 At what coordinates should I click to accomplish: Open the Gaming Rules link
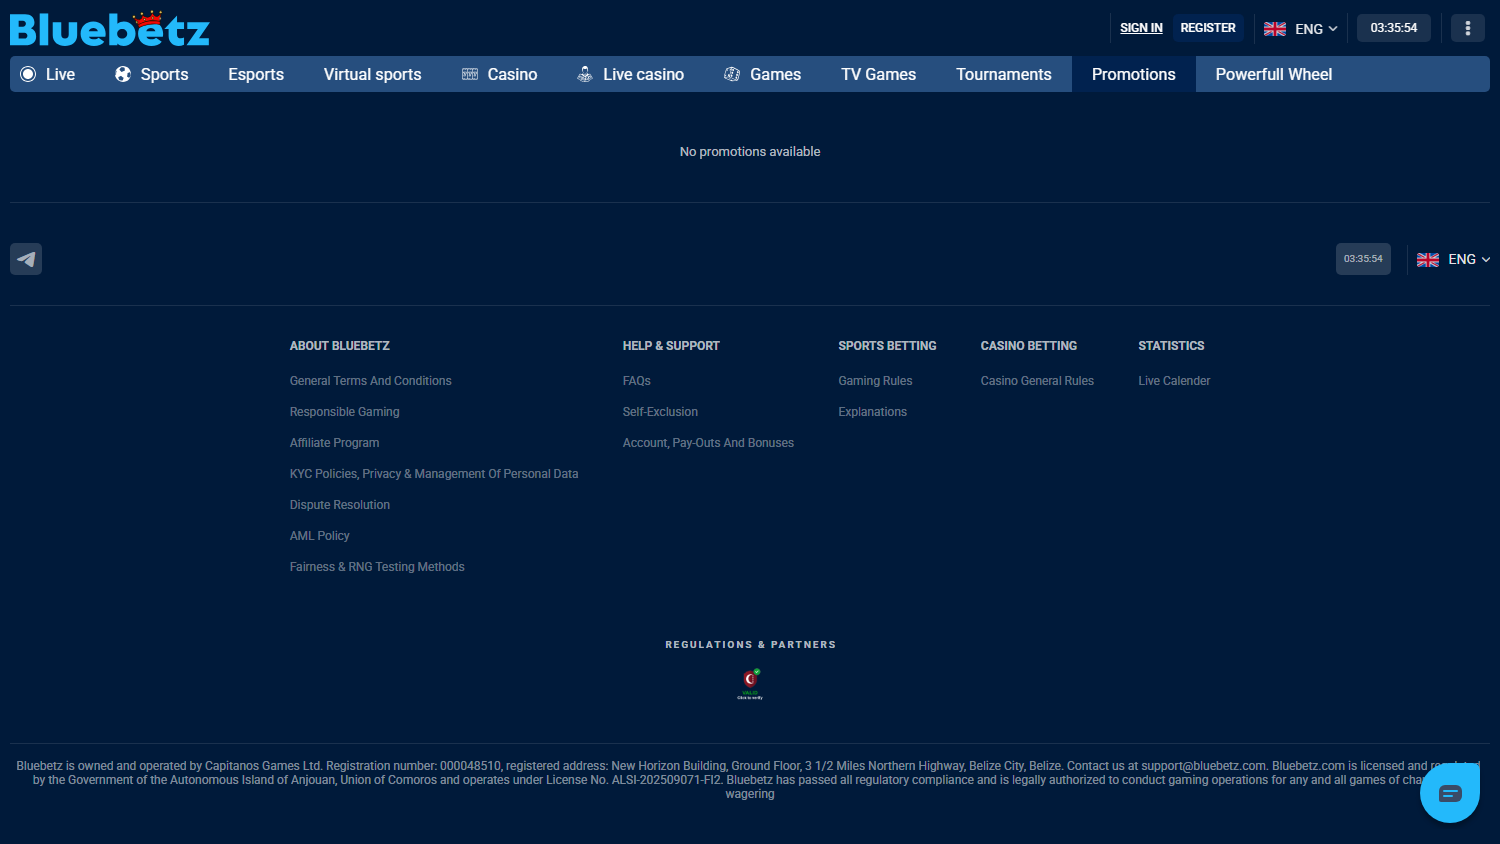(875, 381)
